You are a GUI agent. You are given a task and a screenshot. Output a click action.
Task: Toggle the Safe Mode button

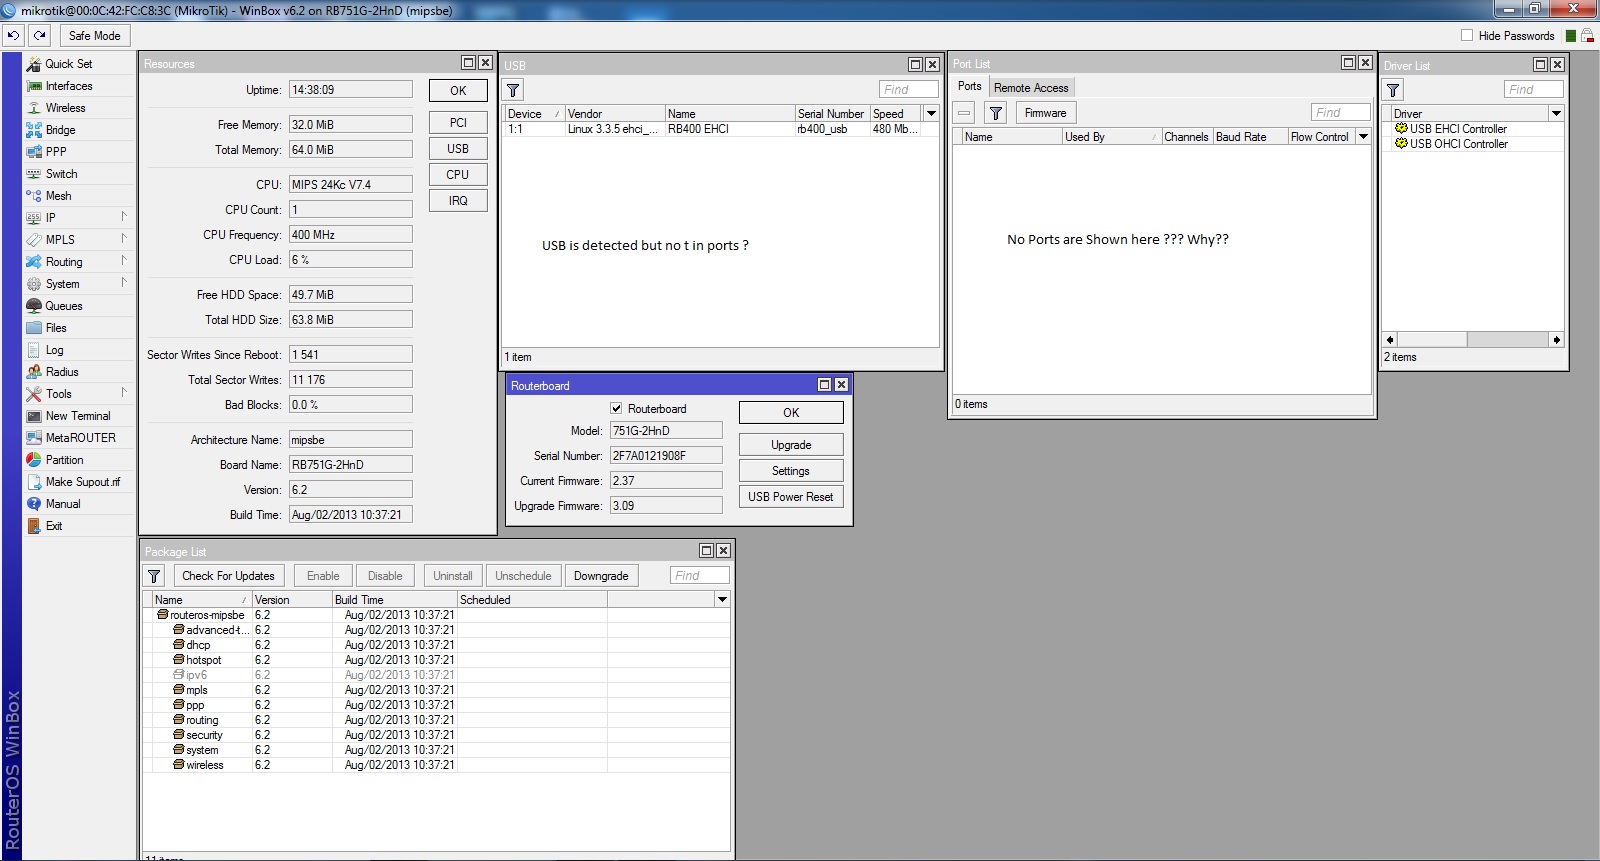point(95,35)
